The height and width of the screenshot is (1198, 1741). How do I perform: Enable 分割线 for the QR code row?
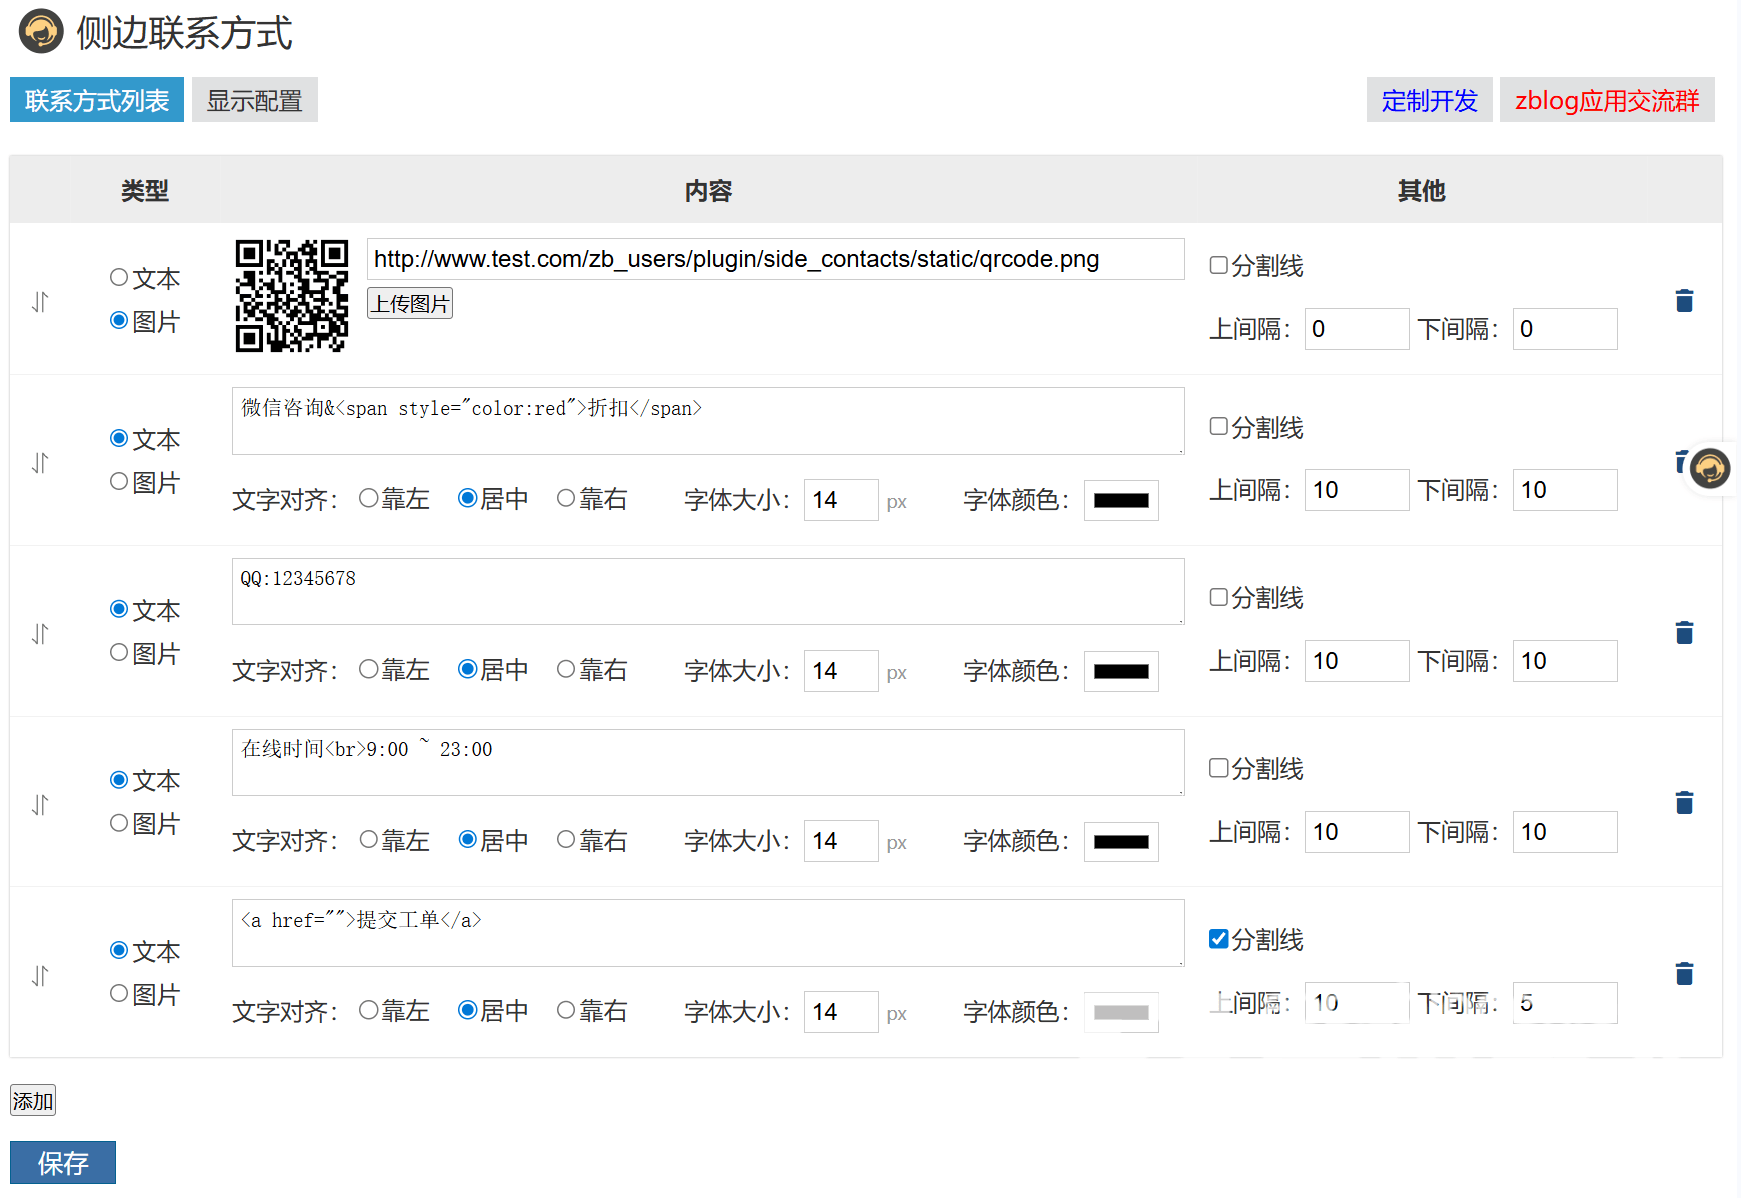[1218, 265]
